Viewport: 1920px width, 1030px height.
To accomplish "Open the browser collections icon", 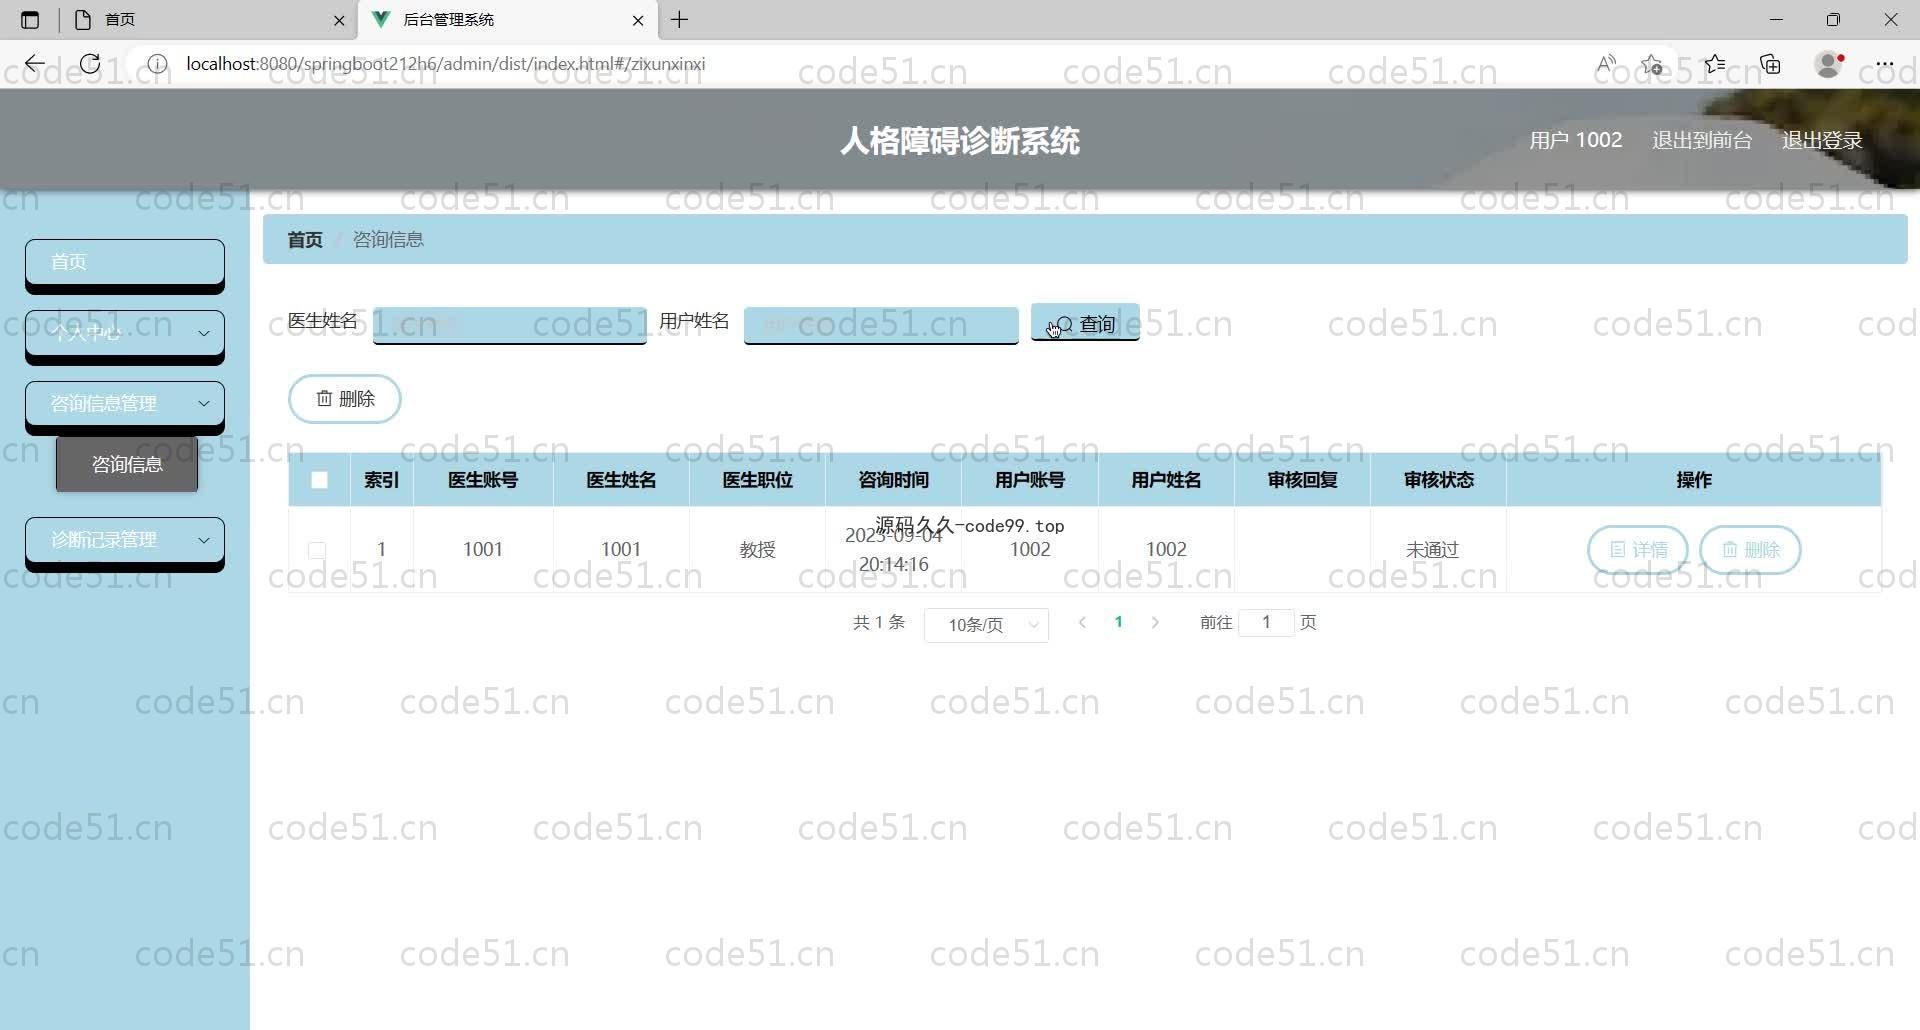I will coord(1770,64).
